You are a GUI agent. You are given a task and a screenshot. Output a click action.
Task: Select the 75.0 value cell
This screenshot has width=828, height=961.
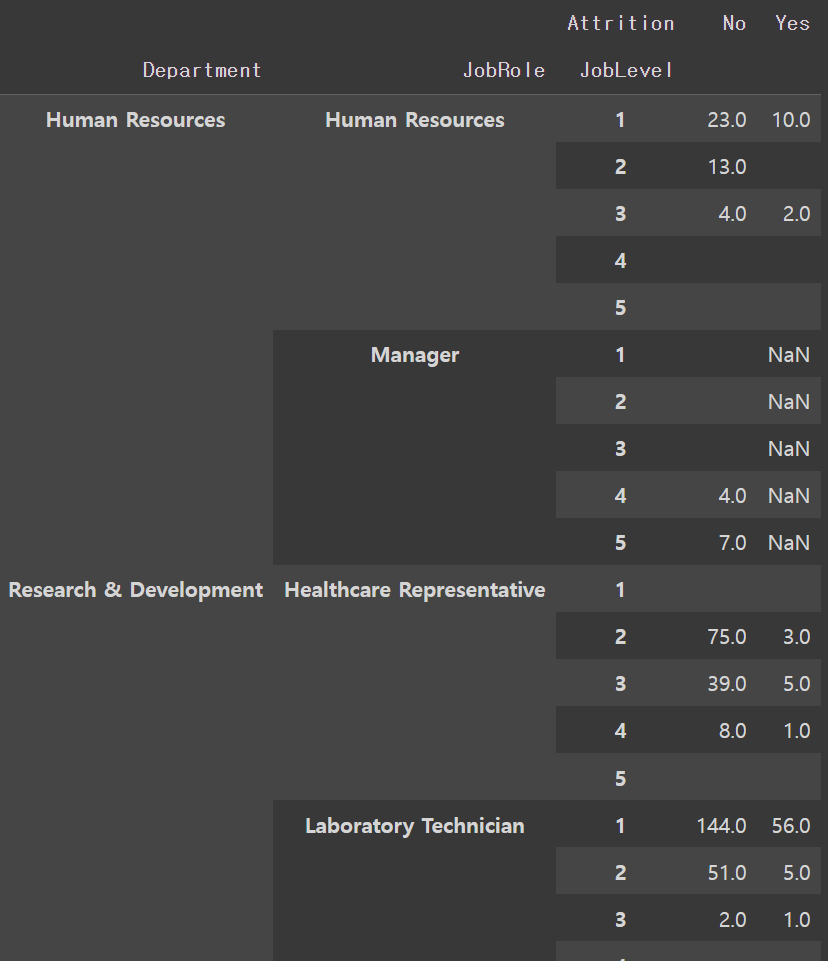pyautogui.click(x=726, y=637)
